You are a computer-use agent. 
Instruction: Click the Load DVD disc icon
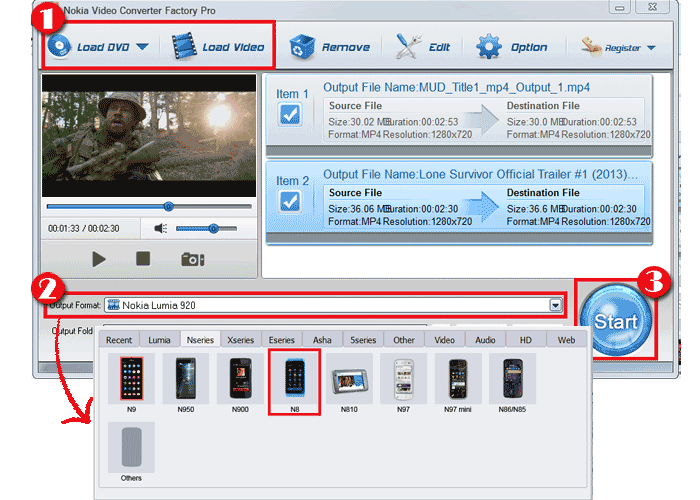pyautogui.click(x=59, y=46)
